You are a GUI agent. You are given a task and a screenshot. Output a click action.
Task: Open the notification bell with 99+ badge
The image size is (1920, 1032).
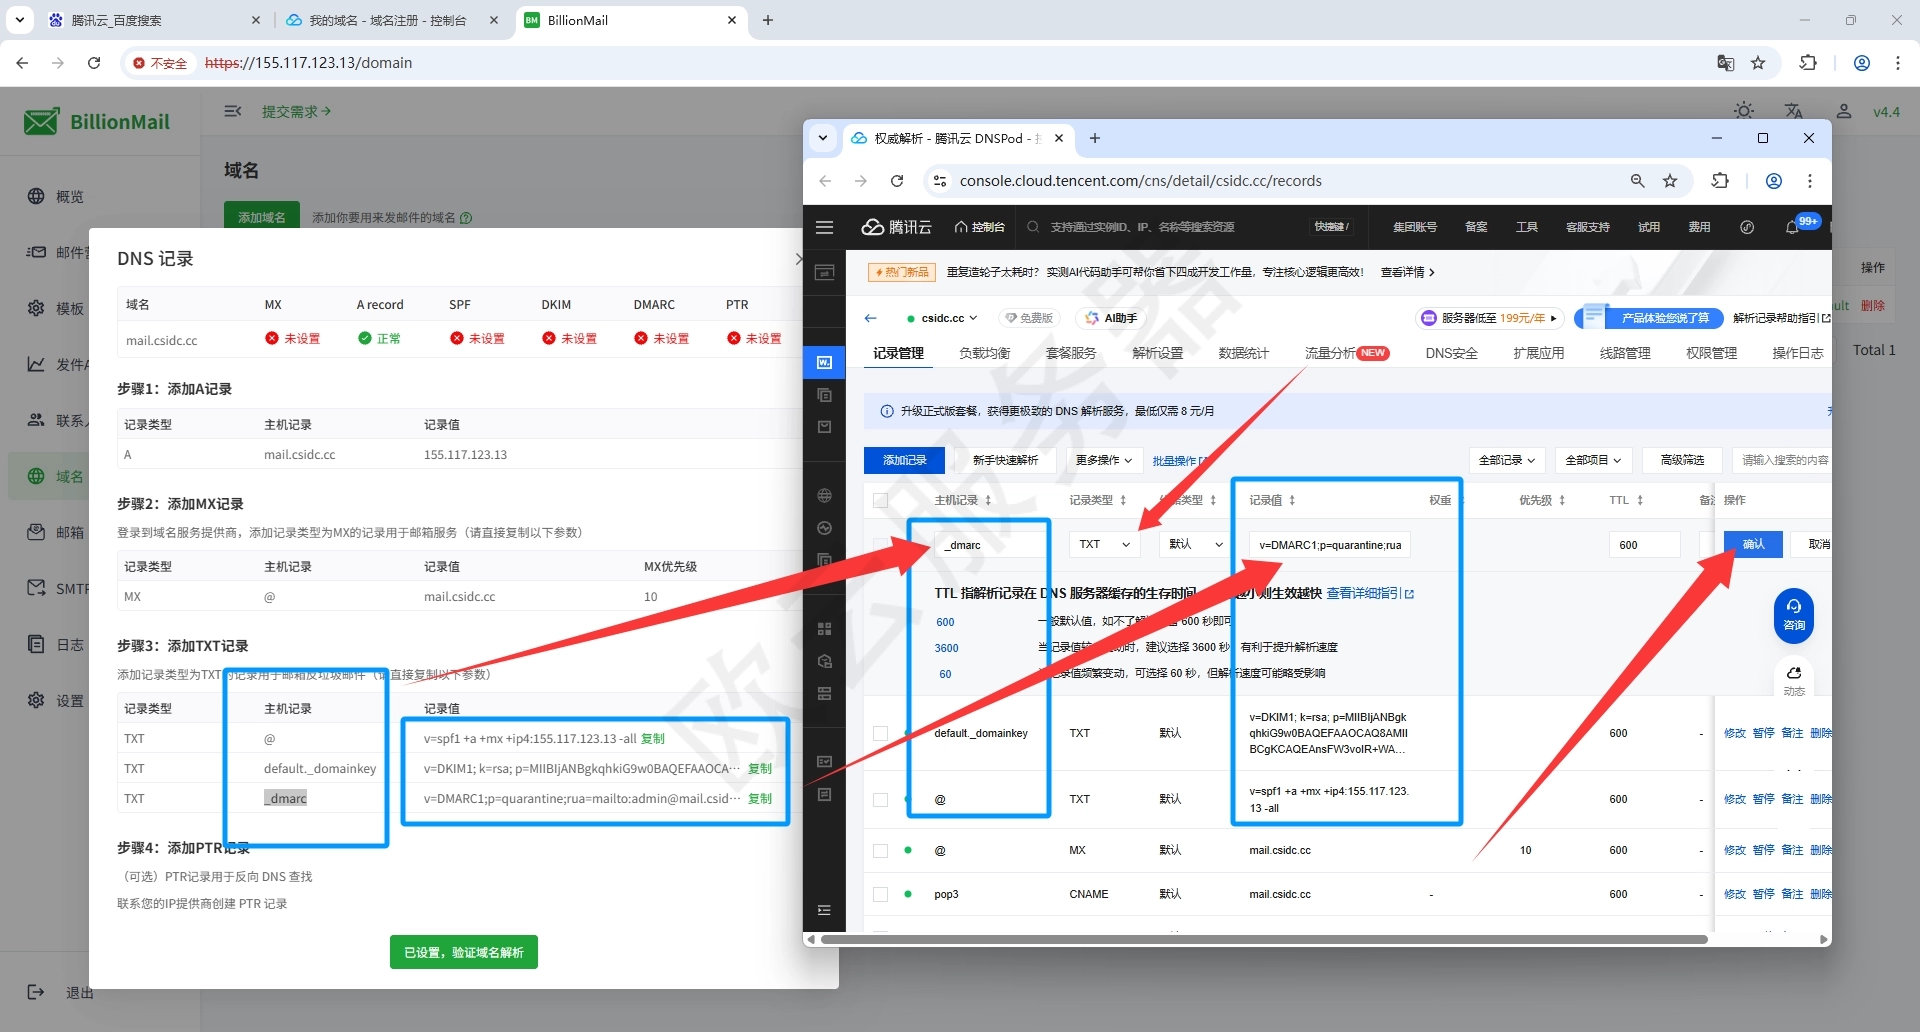click(1793, 227)
